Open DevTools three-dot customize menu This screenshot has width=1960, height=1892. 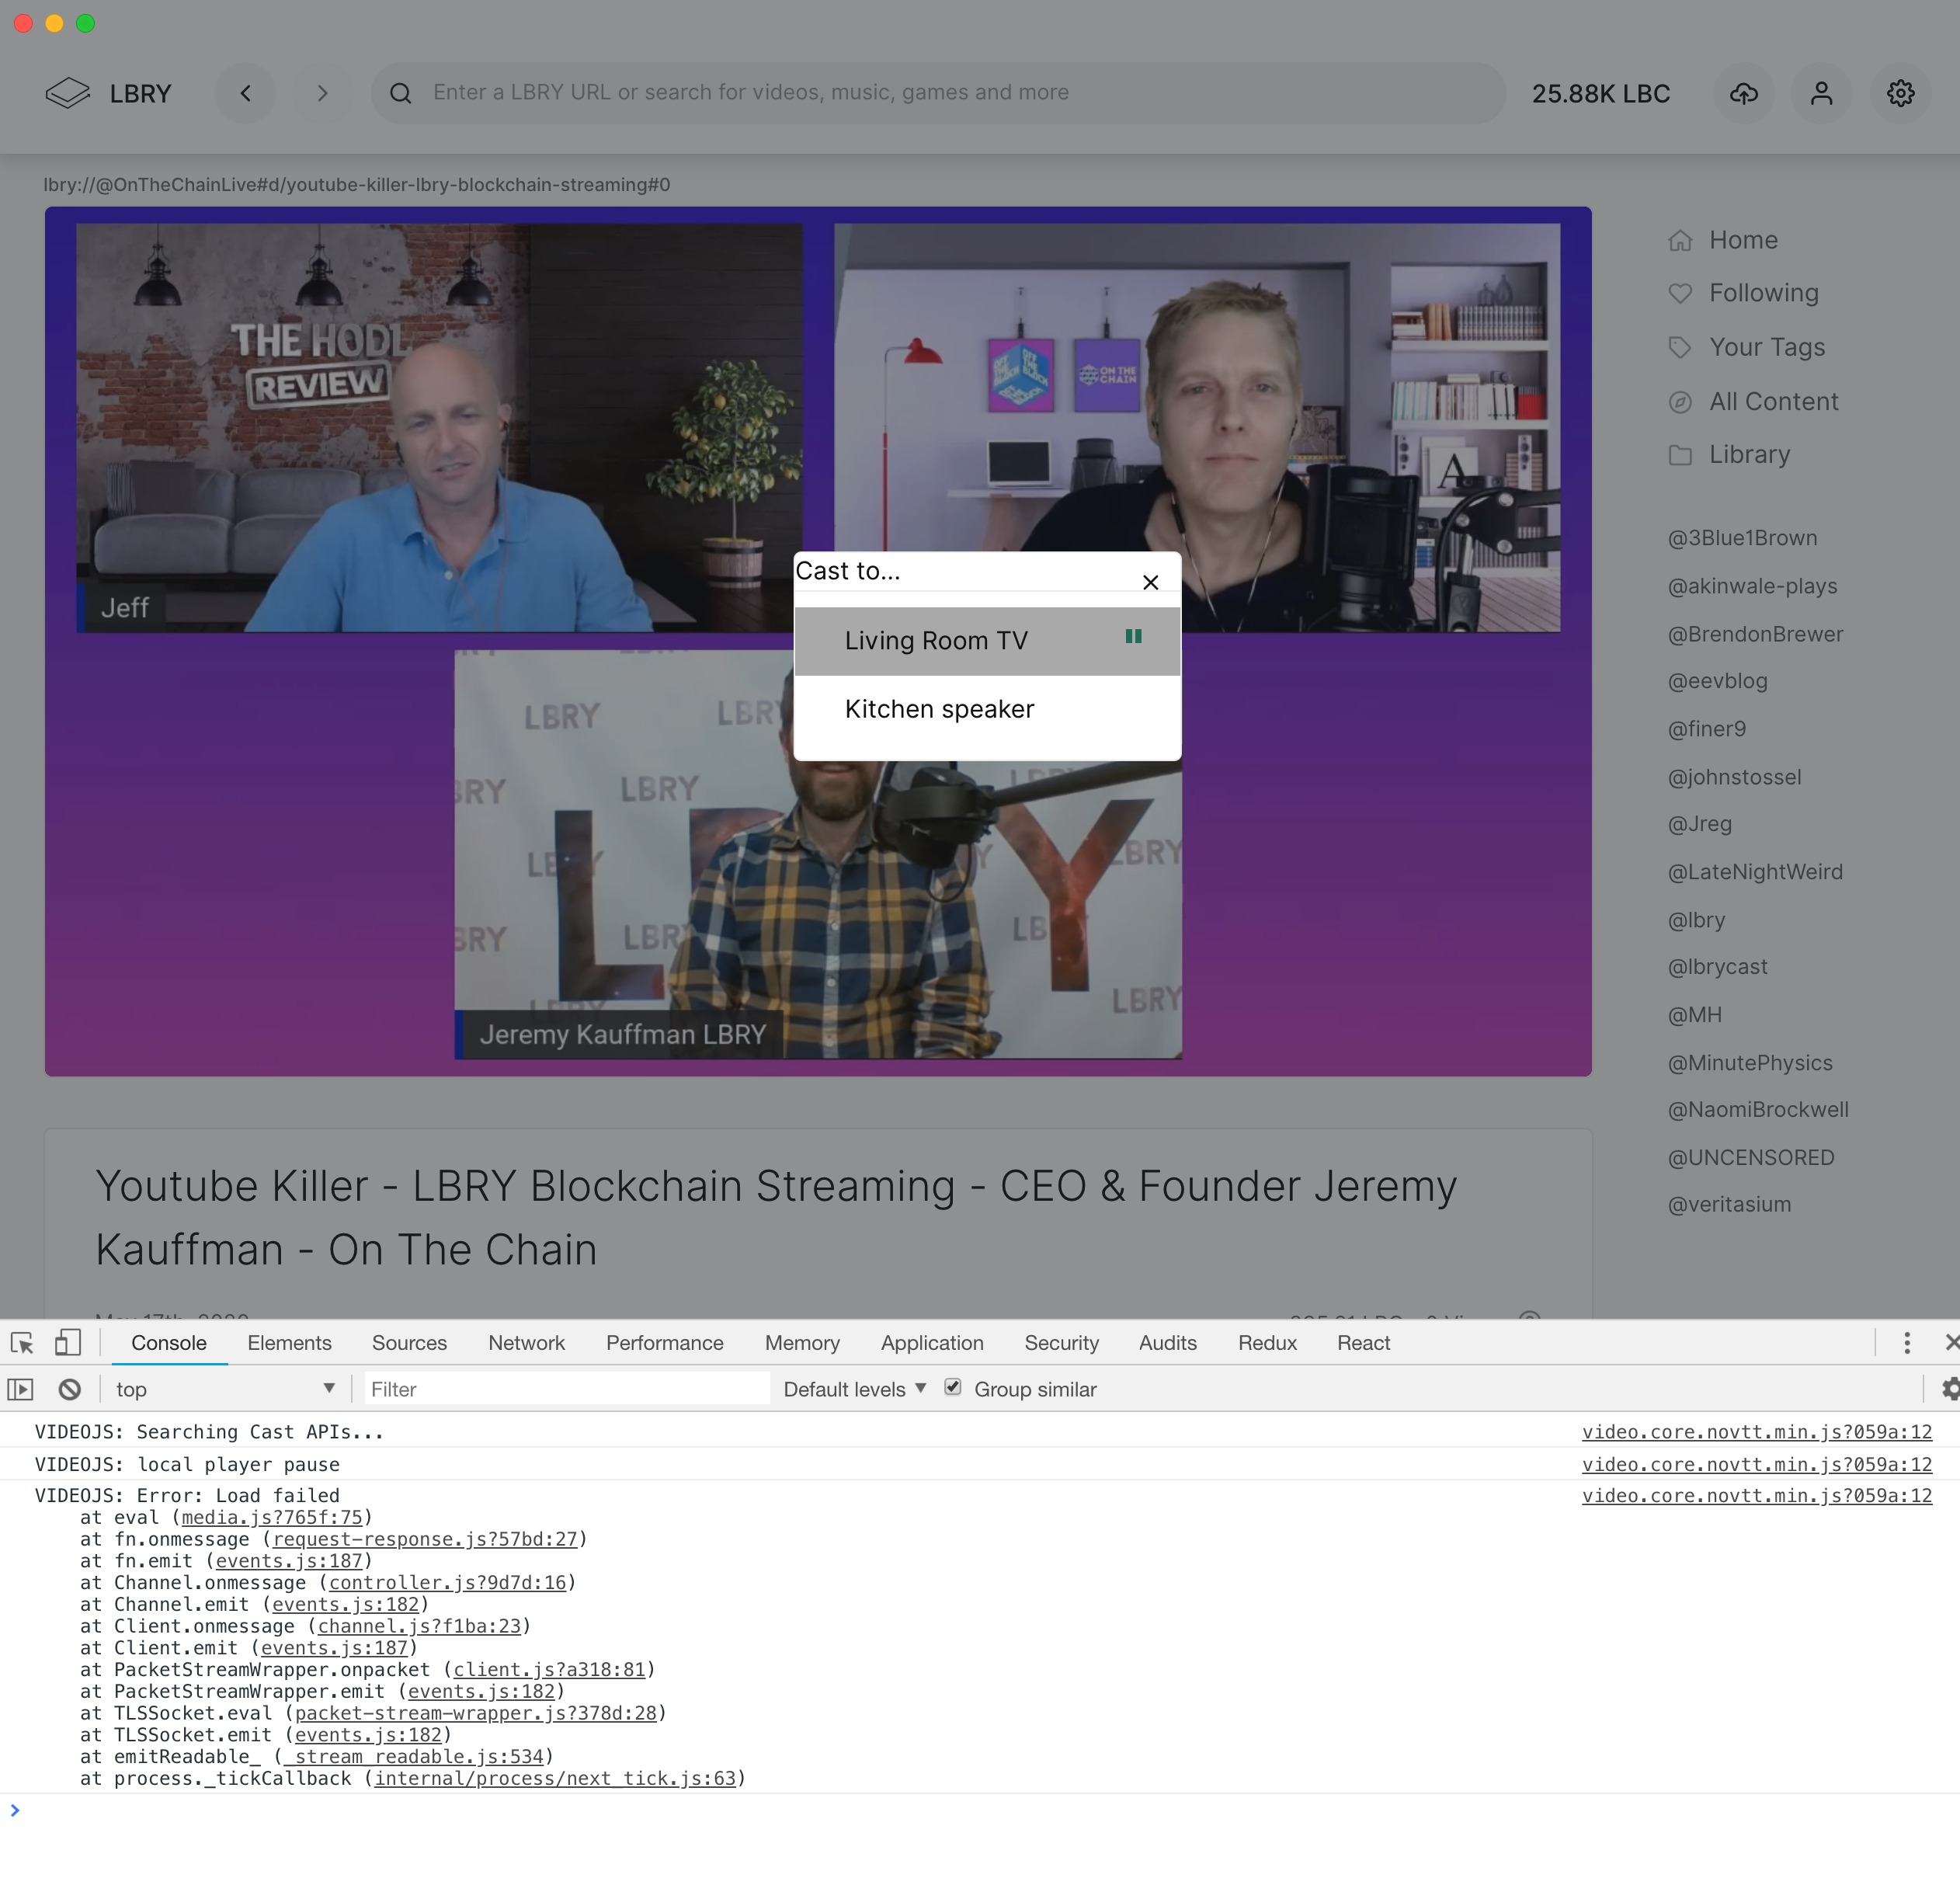tap(1907, 1343)
